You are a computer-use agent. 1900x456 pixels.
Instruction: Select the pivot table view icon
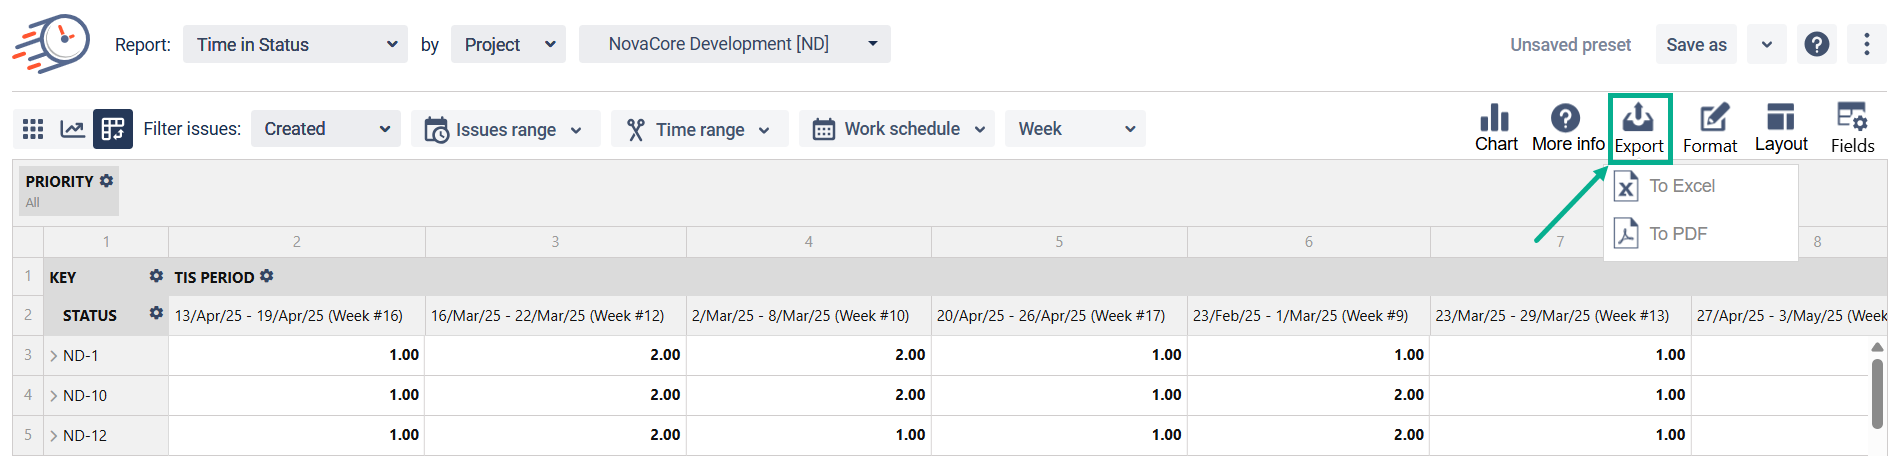(x=113, y=129)
